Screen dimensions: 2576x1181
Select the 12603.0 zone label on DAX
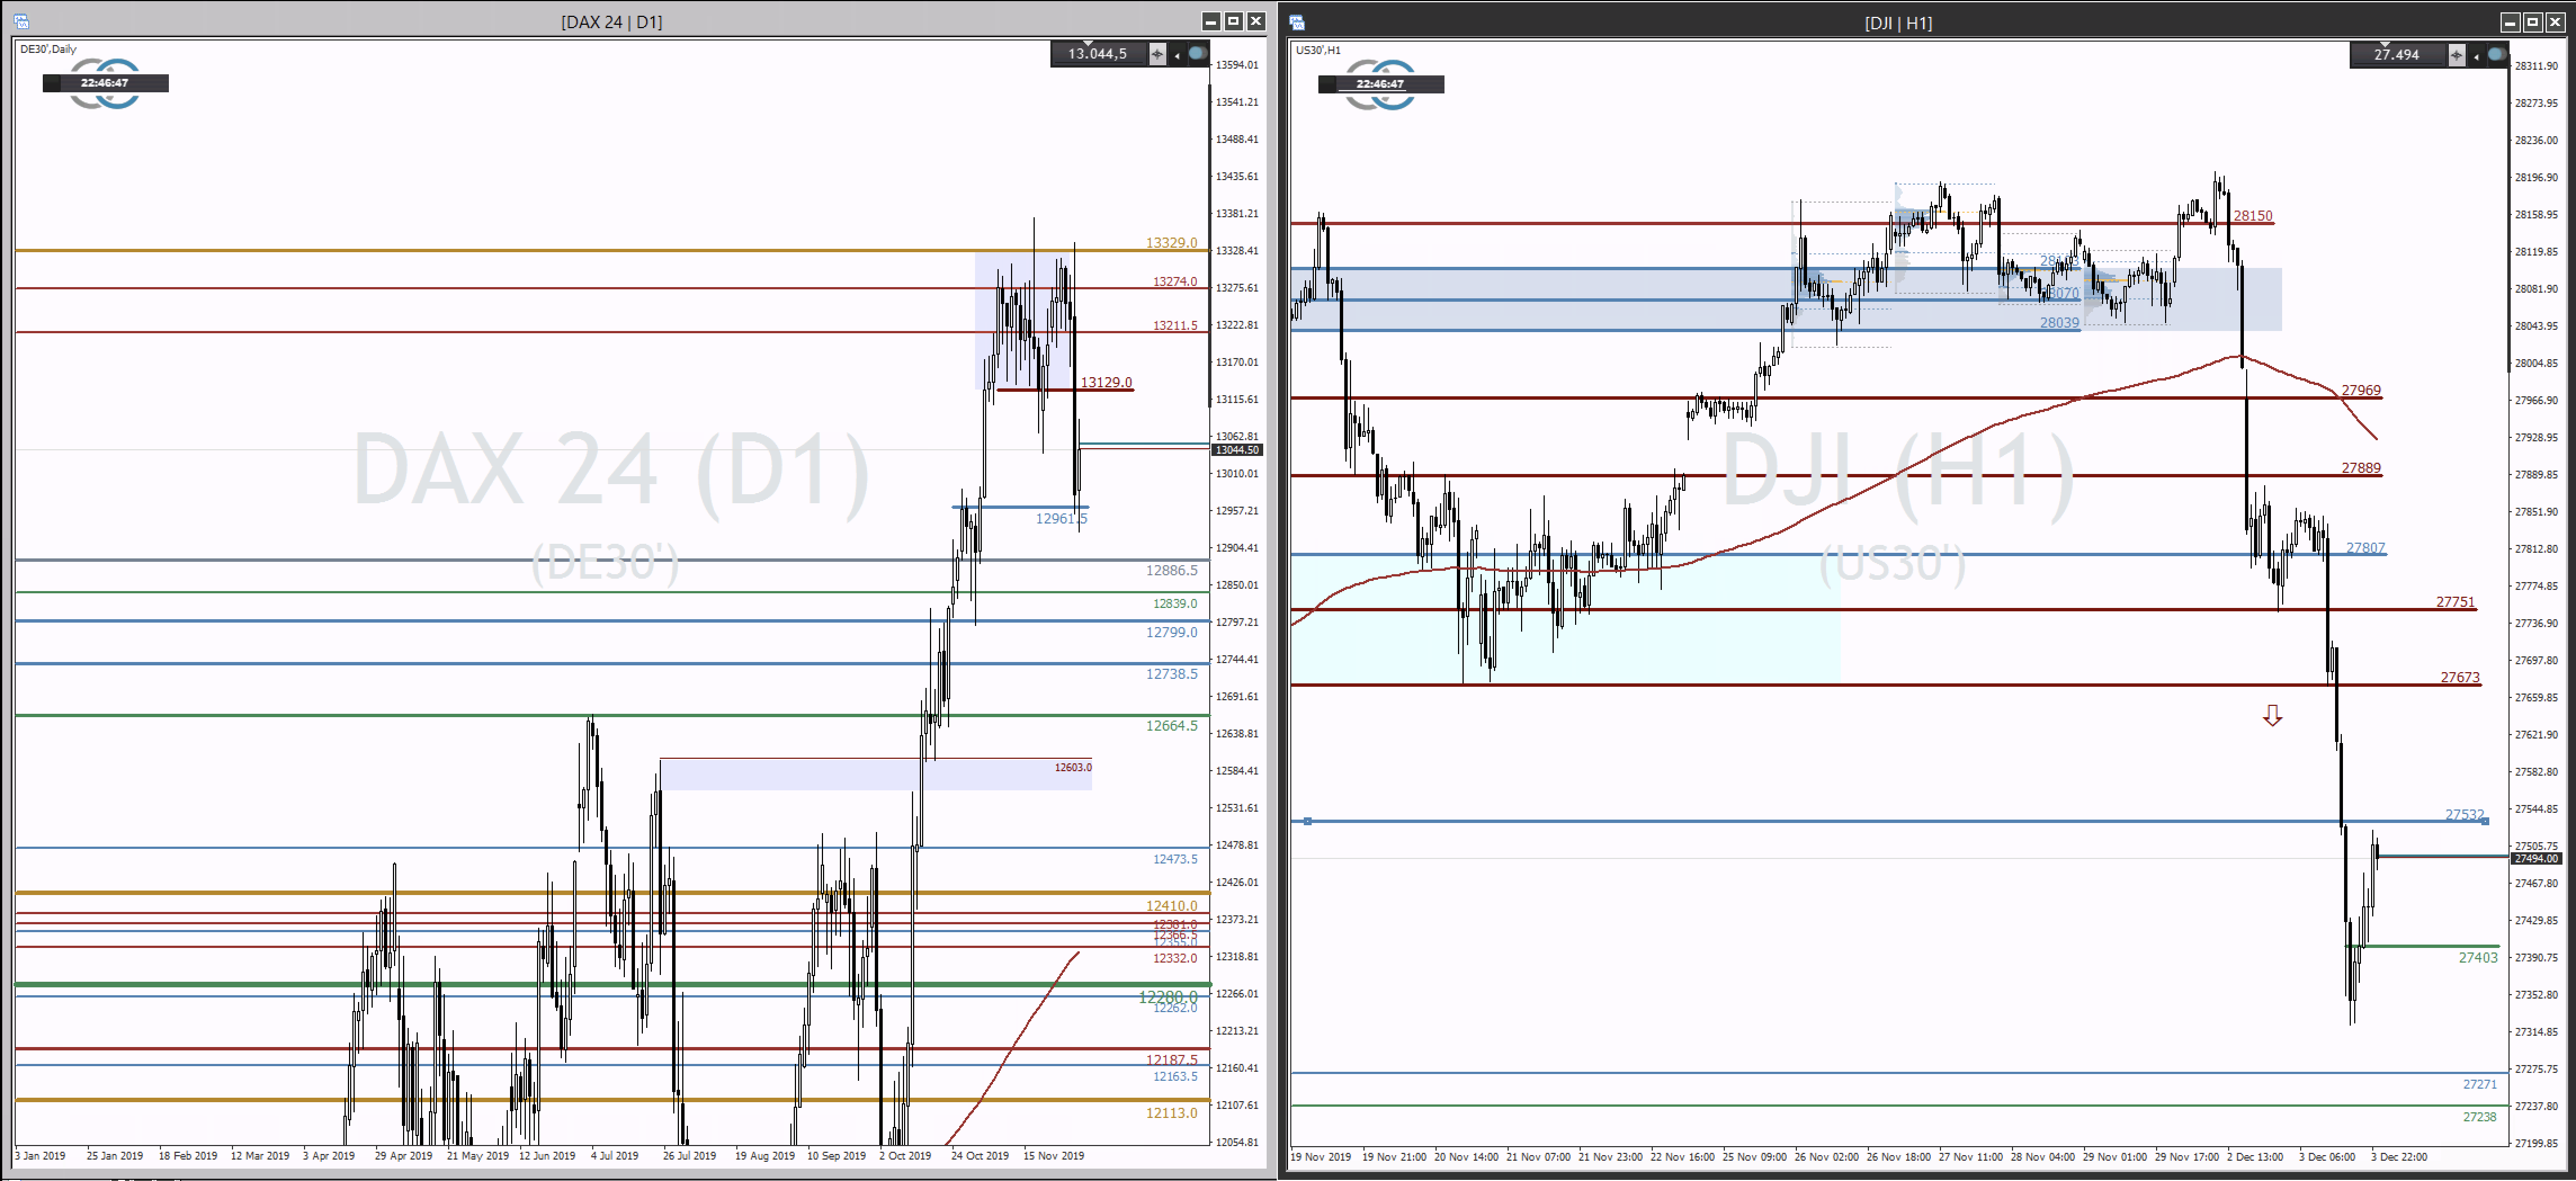pos(1073,768)
